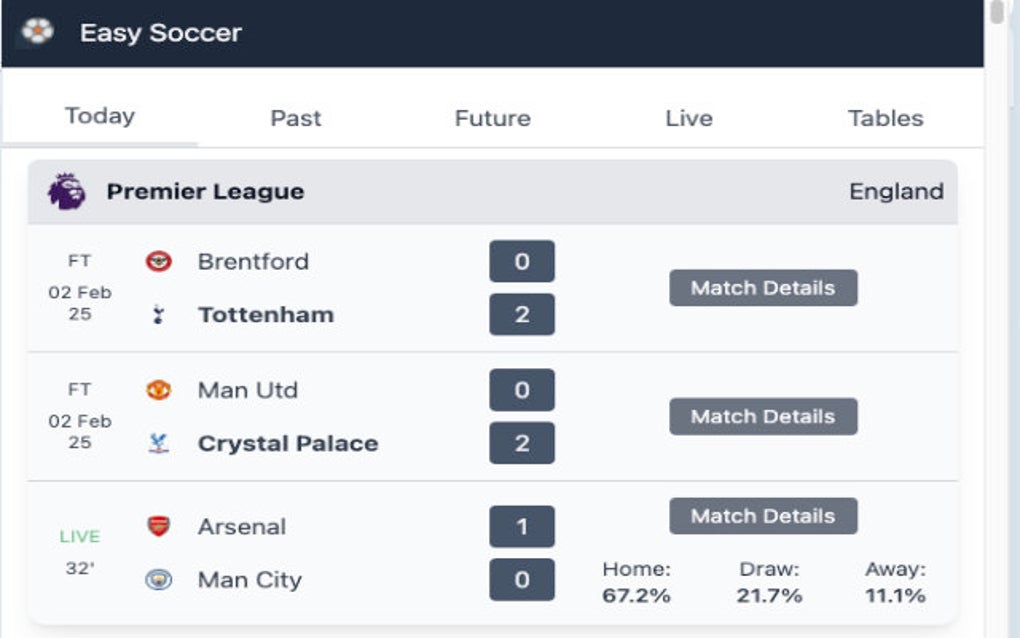Open the Future fixtures tab
The height and width of the screenshot is (638, 1020).
pyautogui.click(x=491, y=117)
